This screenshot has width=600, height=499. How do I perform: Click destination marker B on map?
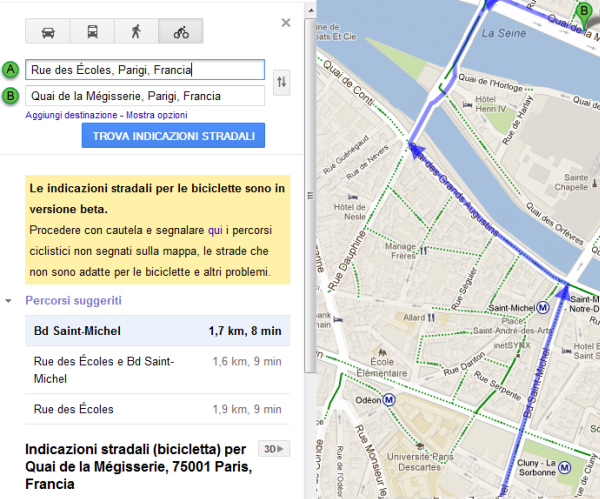click(x=584, y=15)
